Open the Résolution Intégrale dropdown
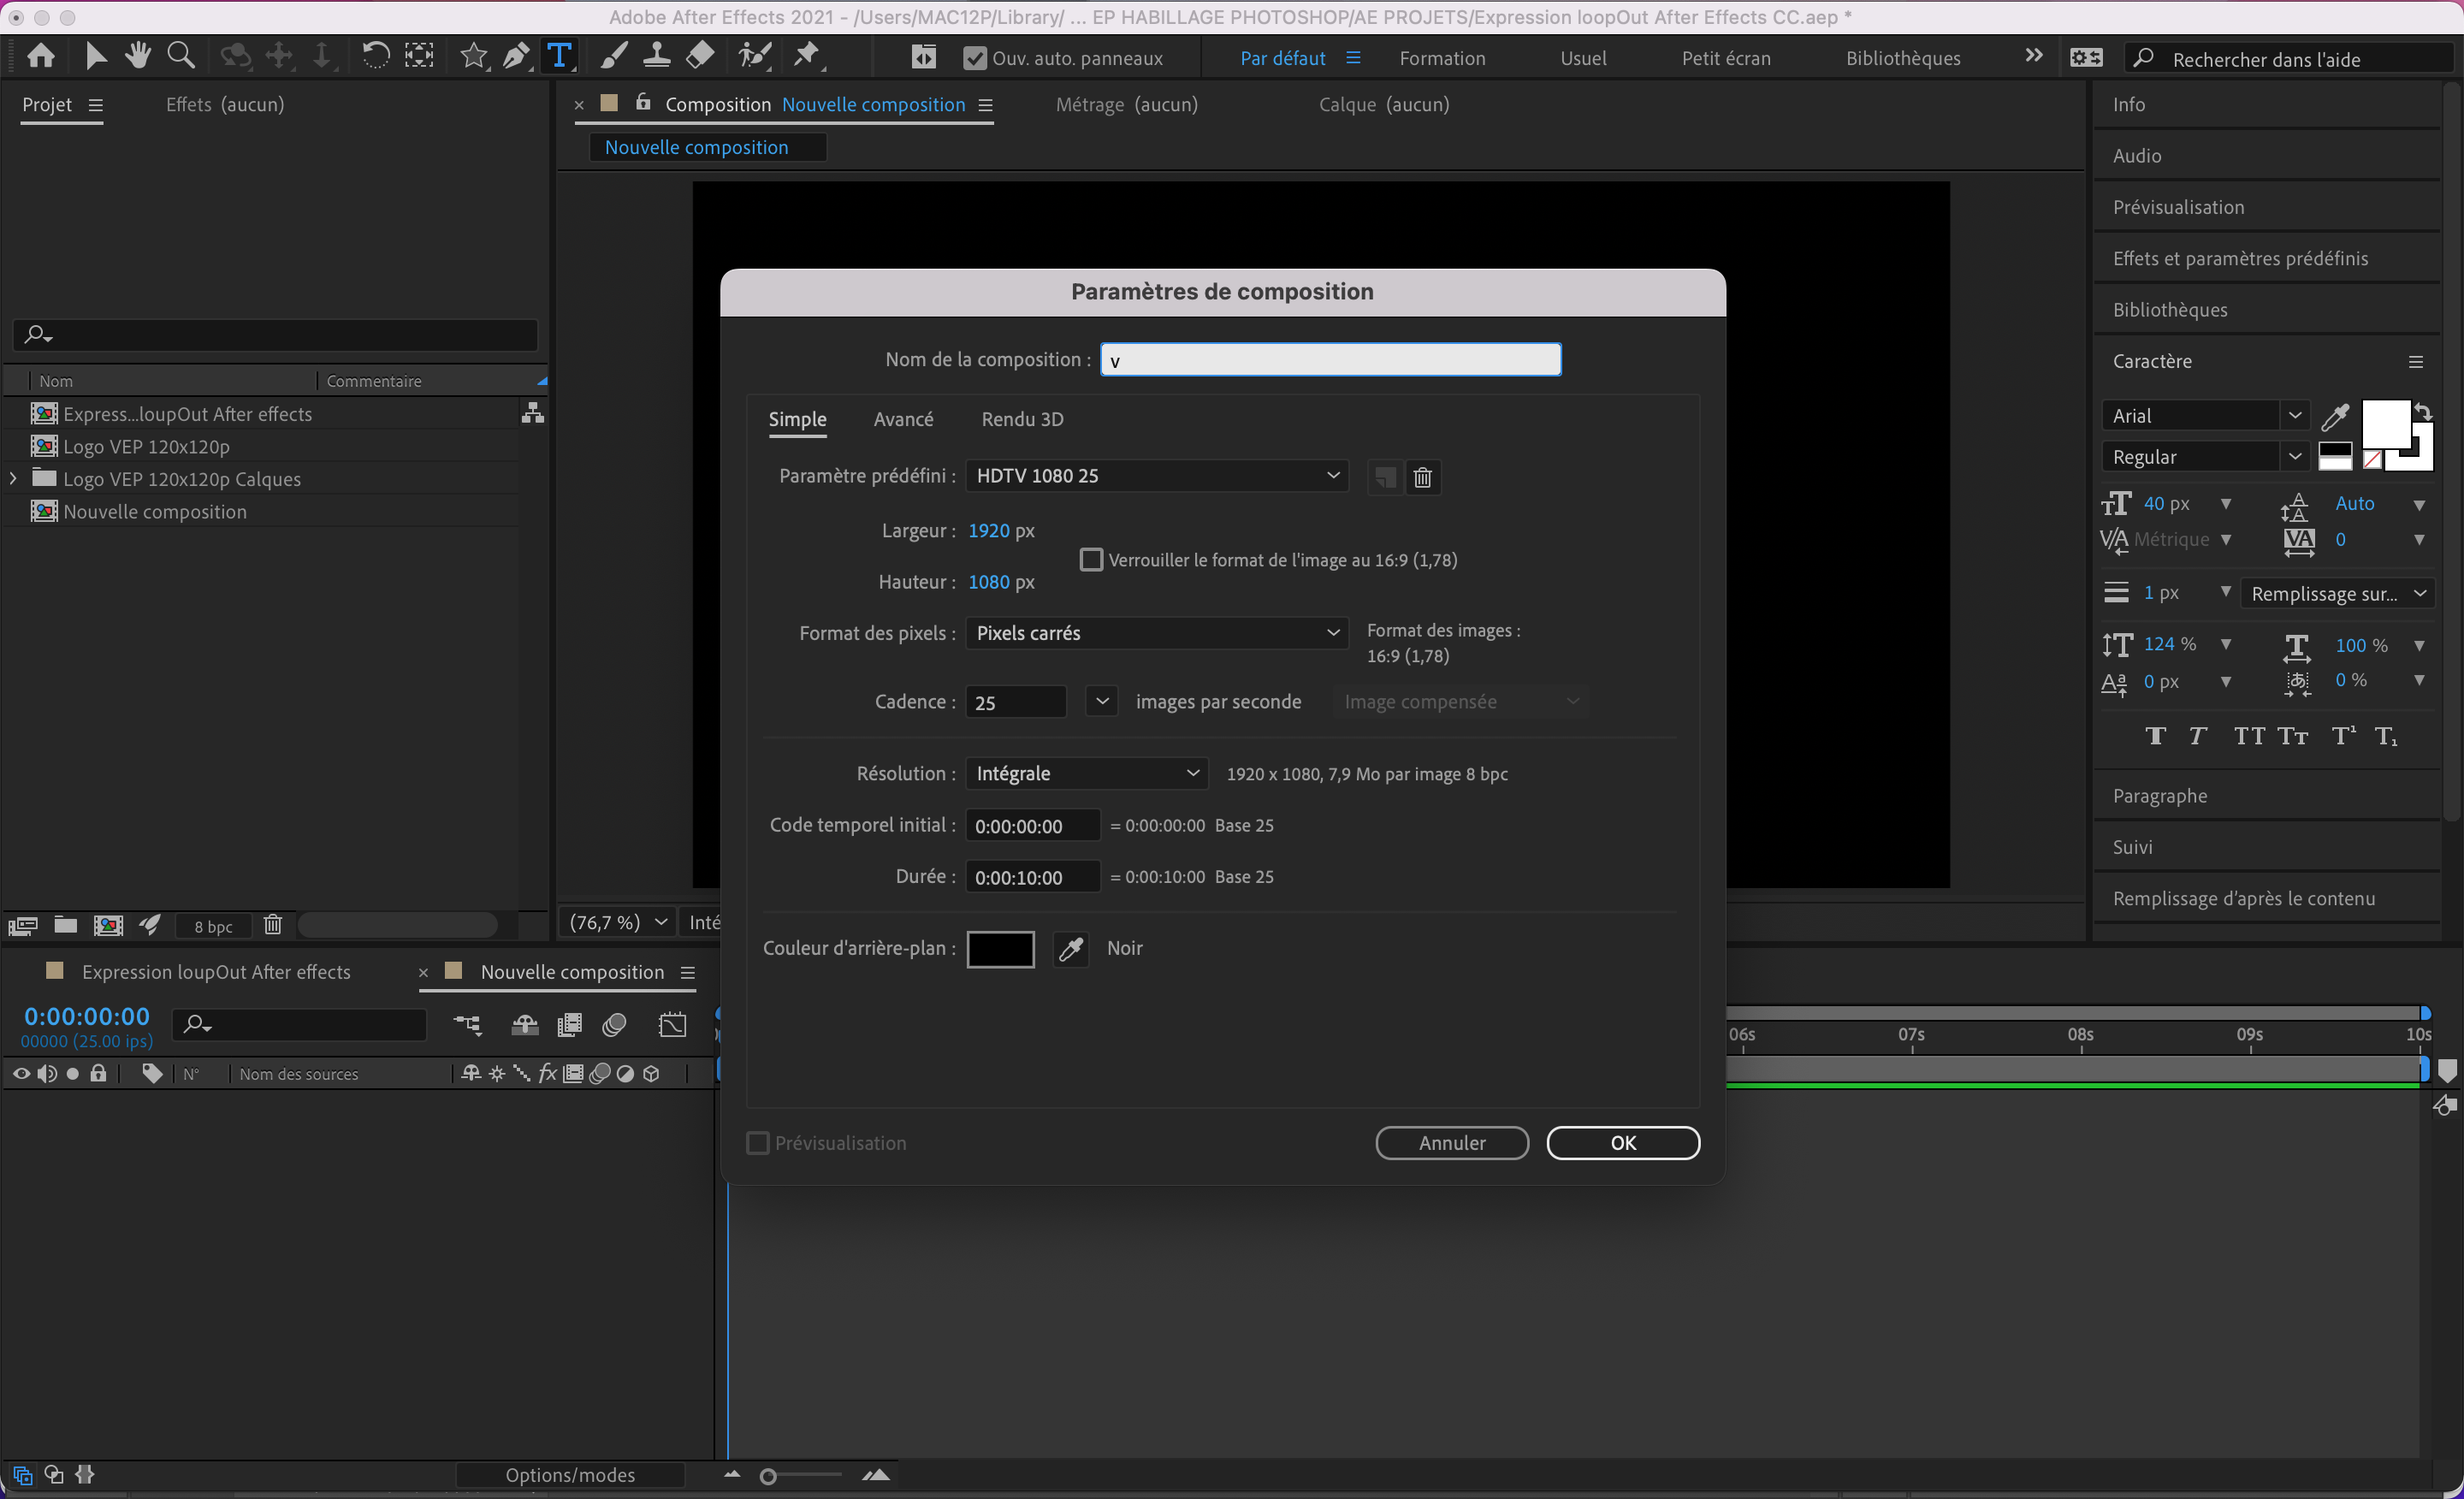This screenshot has height=1499, width=2464. pos(1086,773)
